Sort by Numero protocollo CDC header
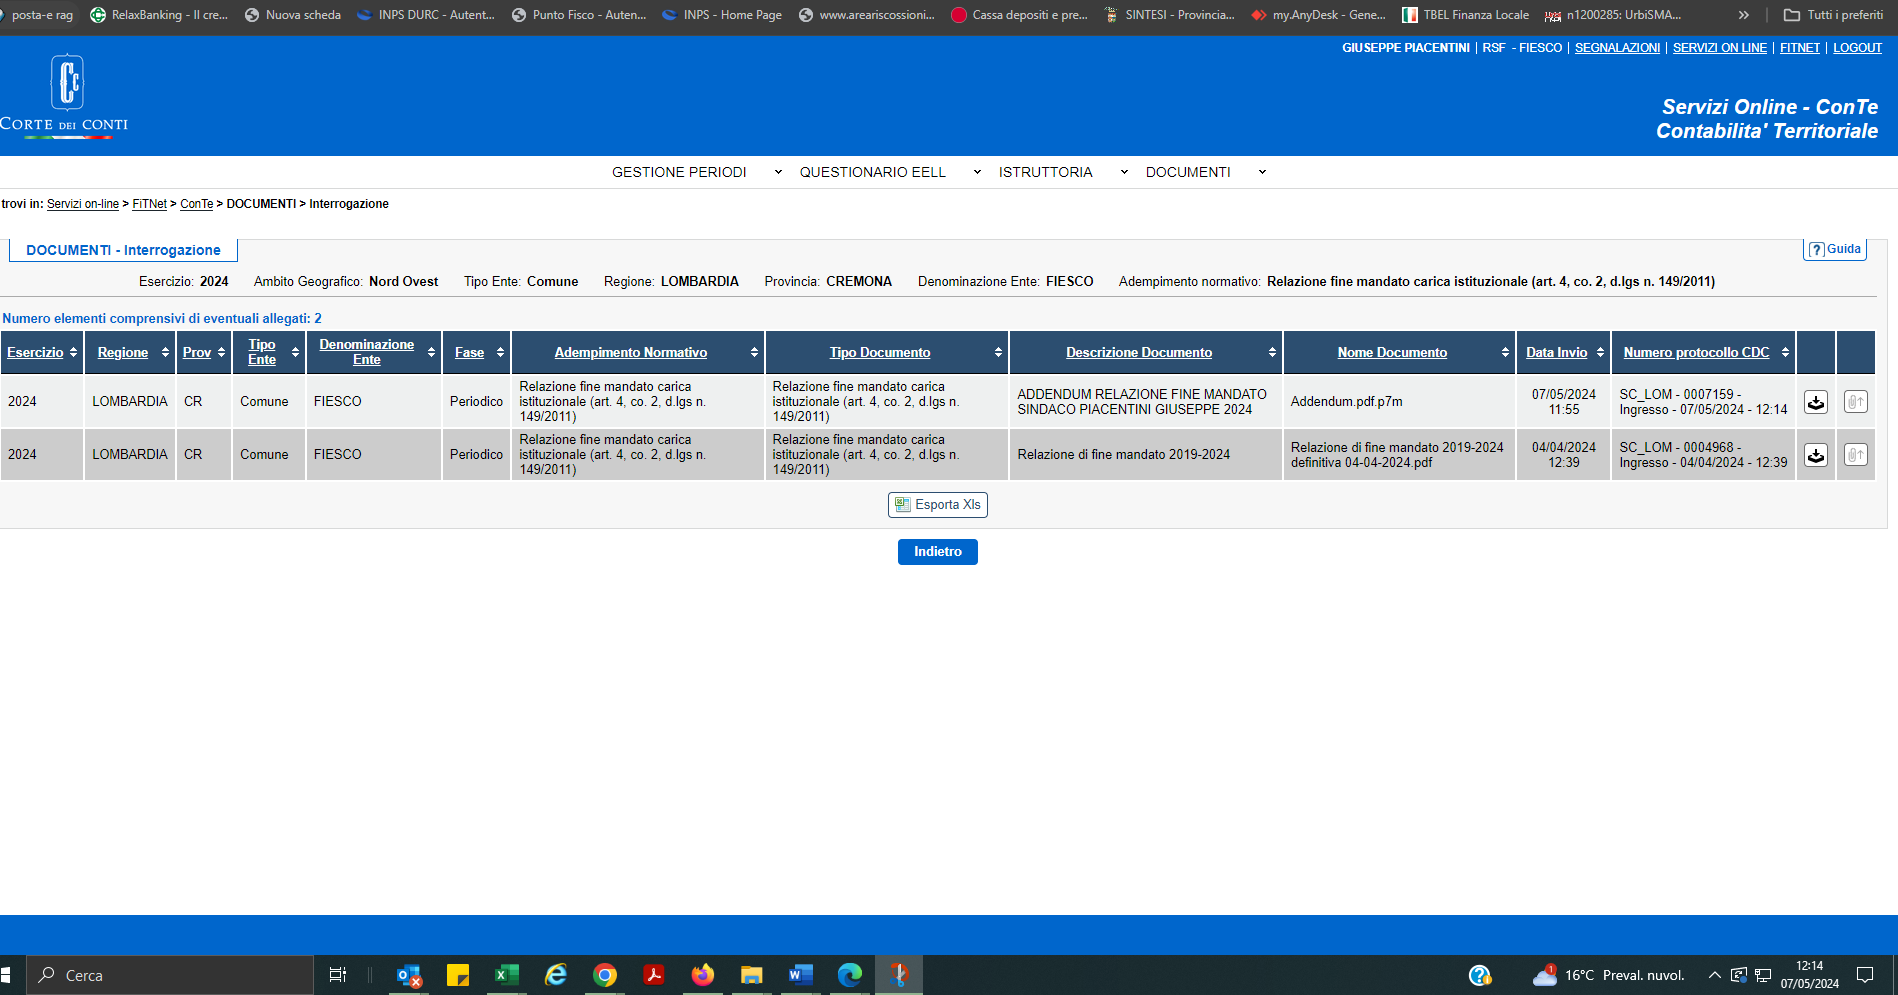 (1696, 353)
